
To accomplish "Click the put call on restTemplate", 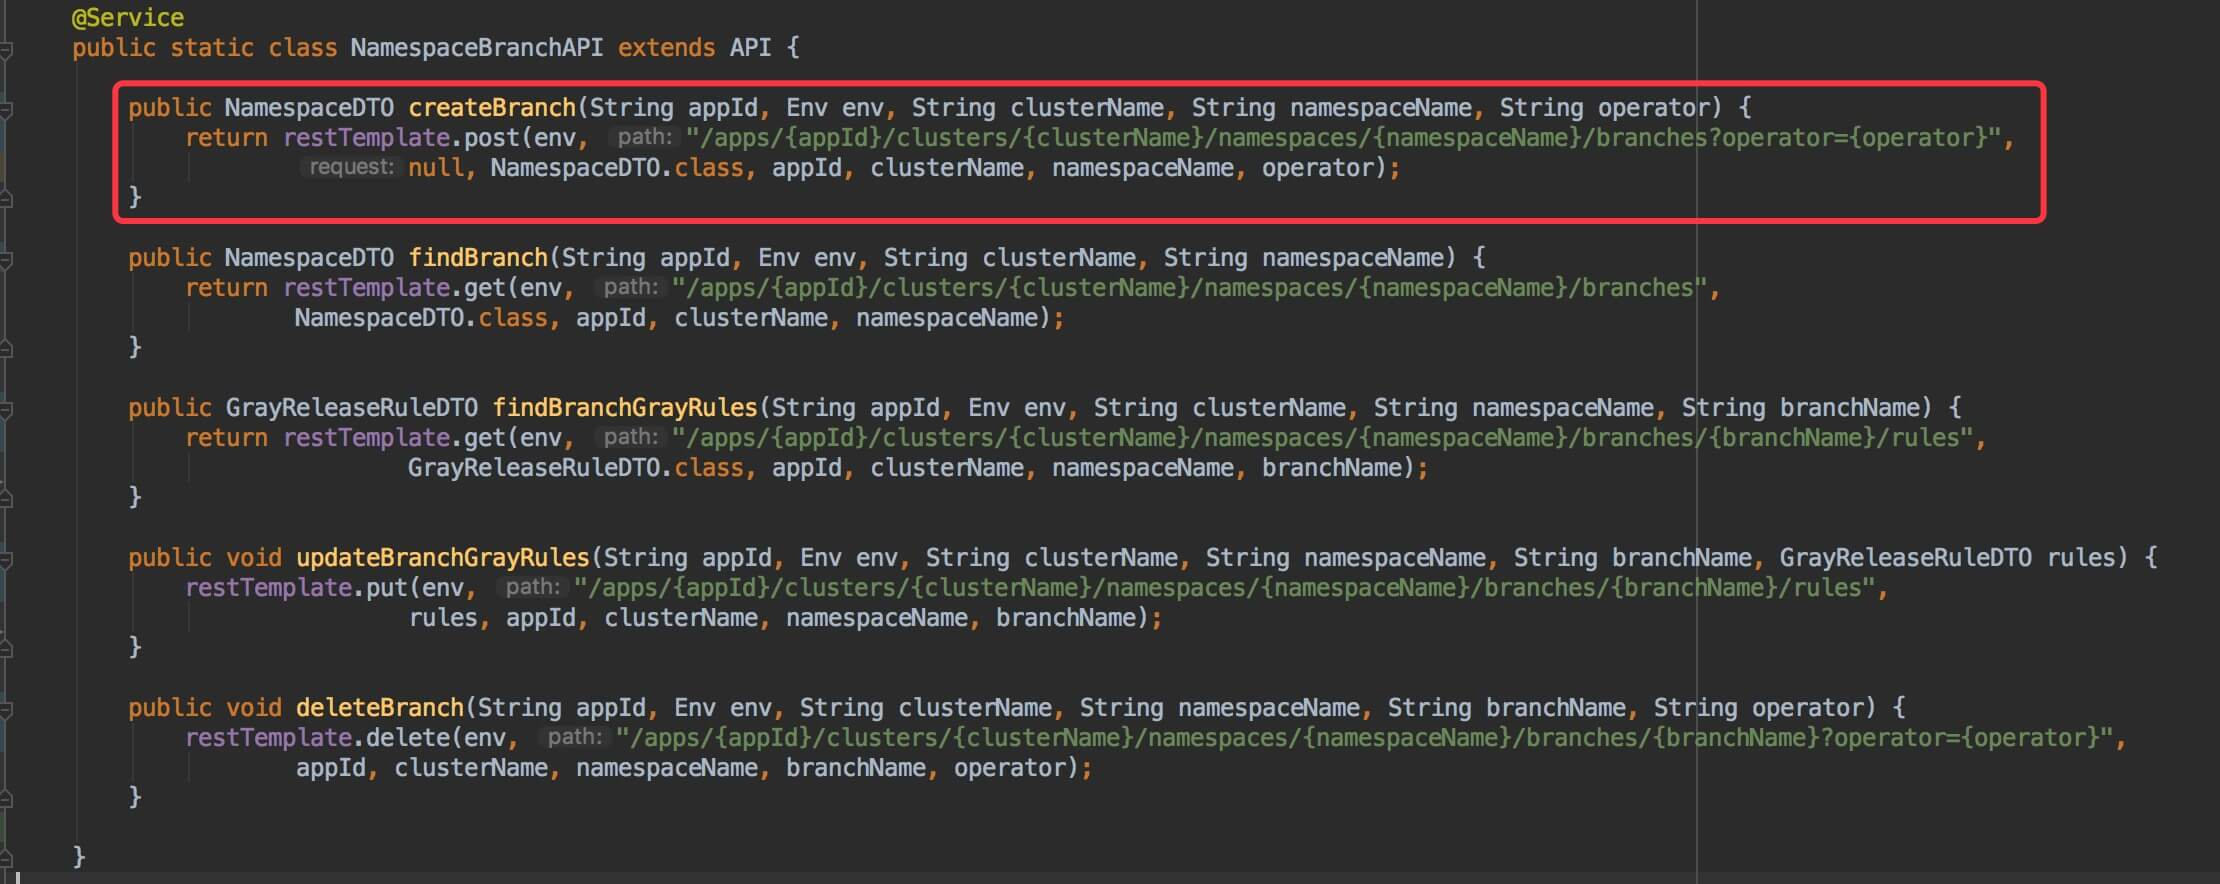I will click(x=387, y=588).
